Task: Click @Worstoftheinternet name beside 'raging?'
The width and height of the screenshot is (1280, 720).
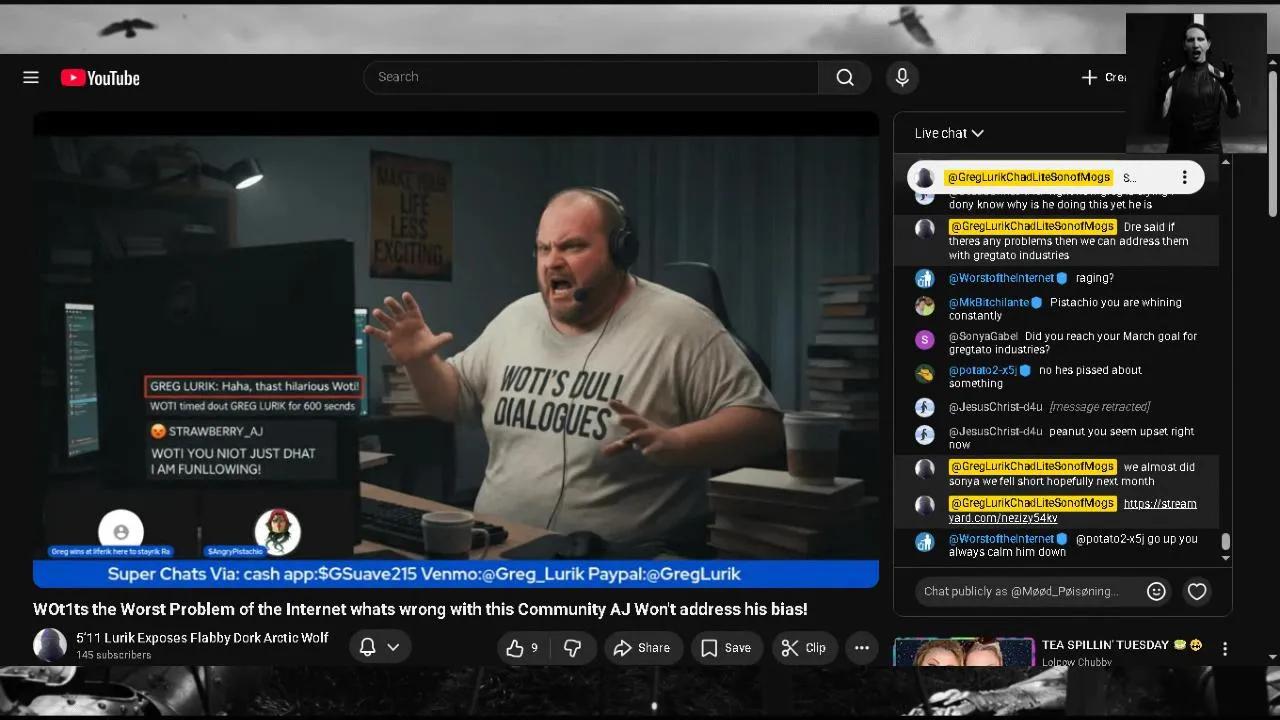Action: coord(1001,278)
